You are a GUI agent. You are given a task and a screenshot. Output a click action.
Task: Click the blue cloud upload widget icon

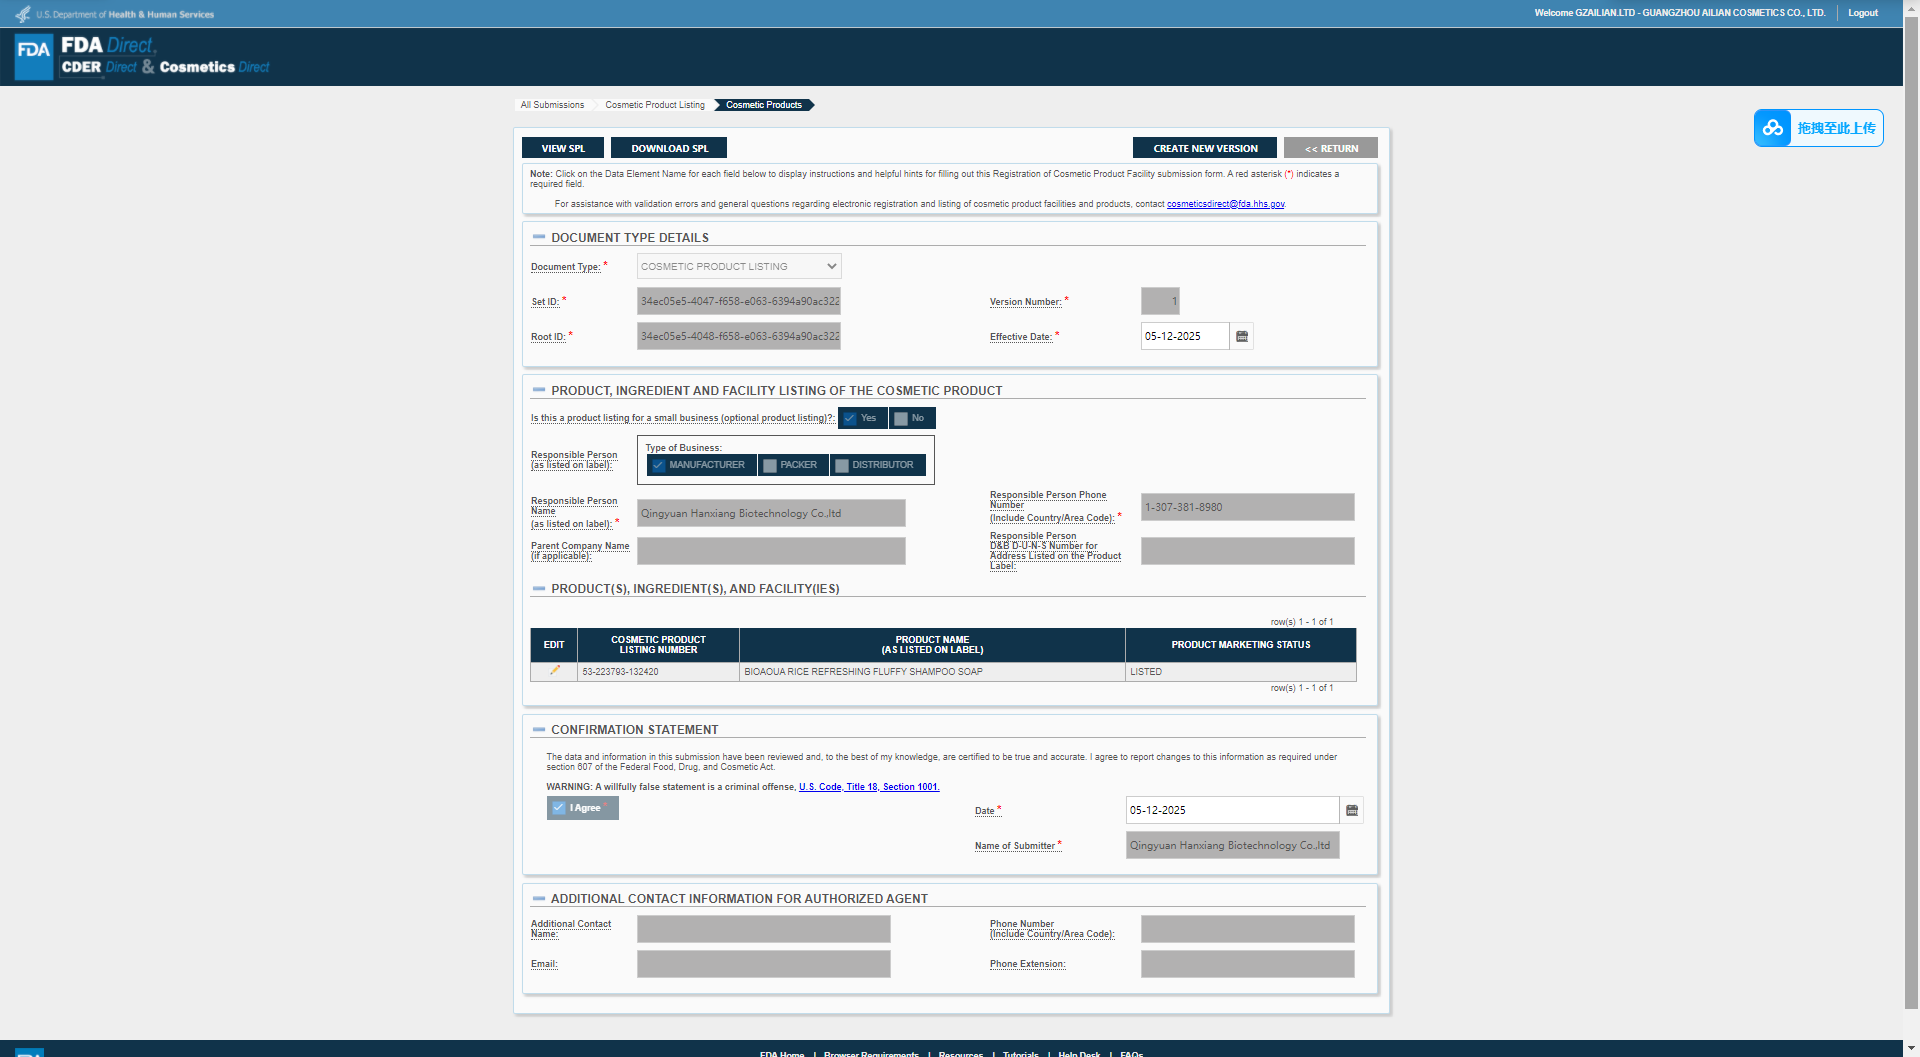(x=1773, y=128)
